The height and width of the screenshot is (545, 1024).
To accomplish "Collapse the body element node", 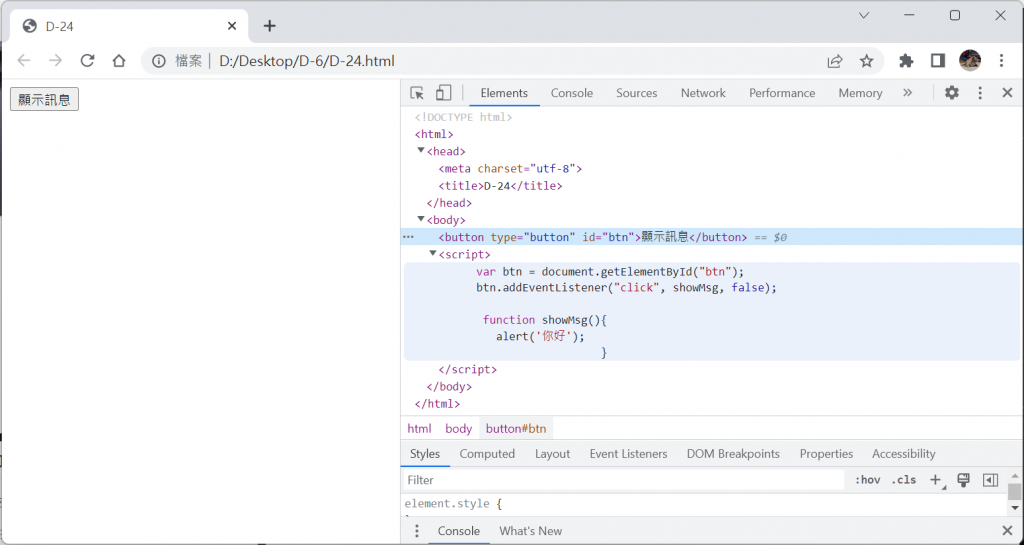I will [x=421, y=219].
